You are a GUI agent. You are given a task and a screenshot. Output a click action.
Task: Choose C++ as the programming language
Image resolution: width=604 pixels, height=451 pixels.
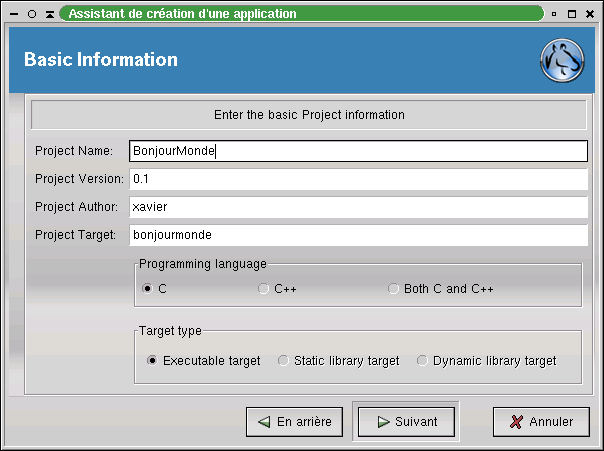264,289
